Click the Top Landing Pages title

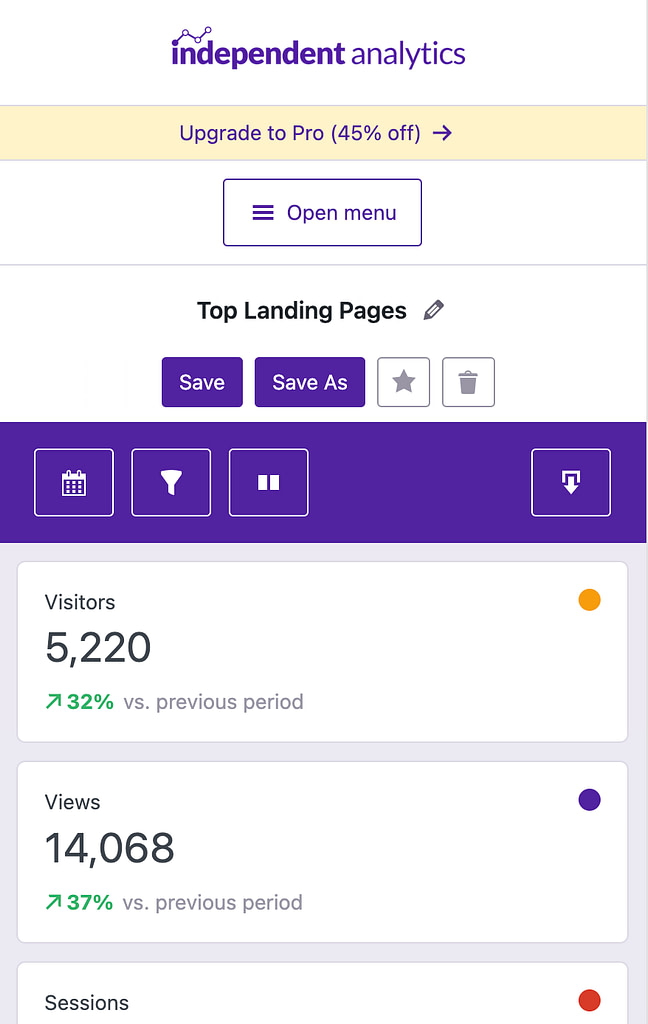click(x=302, y=311)
